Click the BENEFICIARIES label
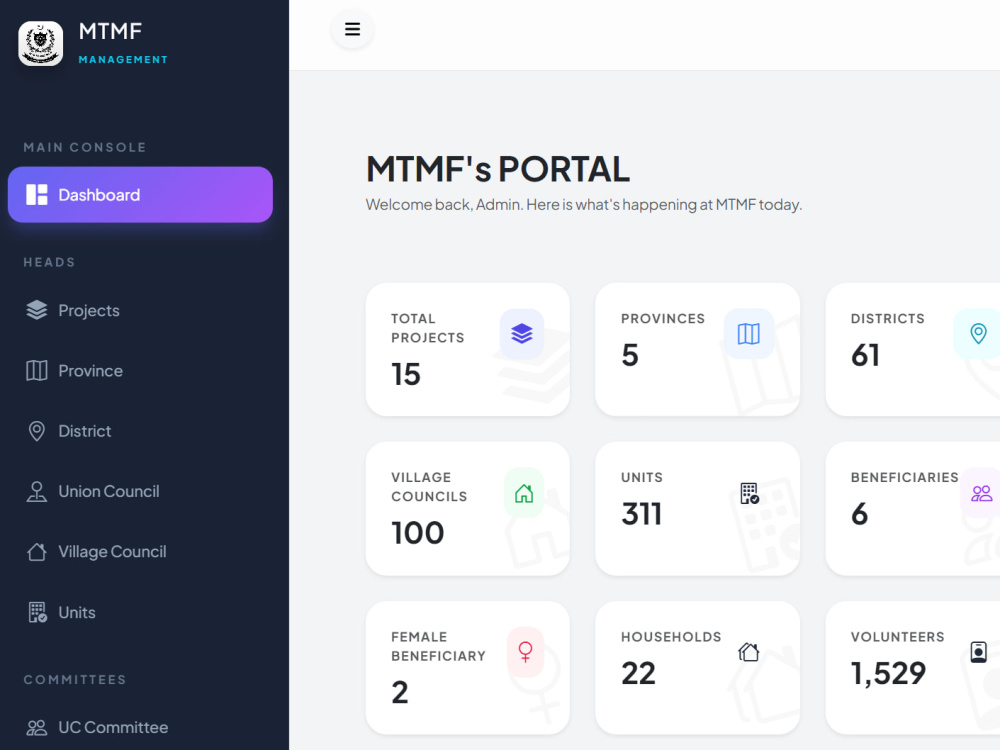The image size is (1000, 750). (904, 477)
